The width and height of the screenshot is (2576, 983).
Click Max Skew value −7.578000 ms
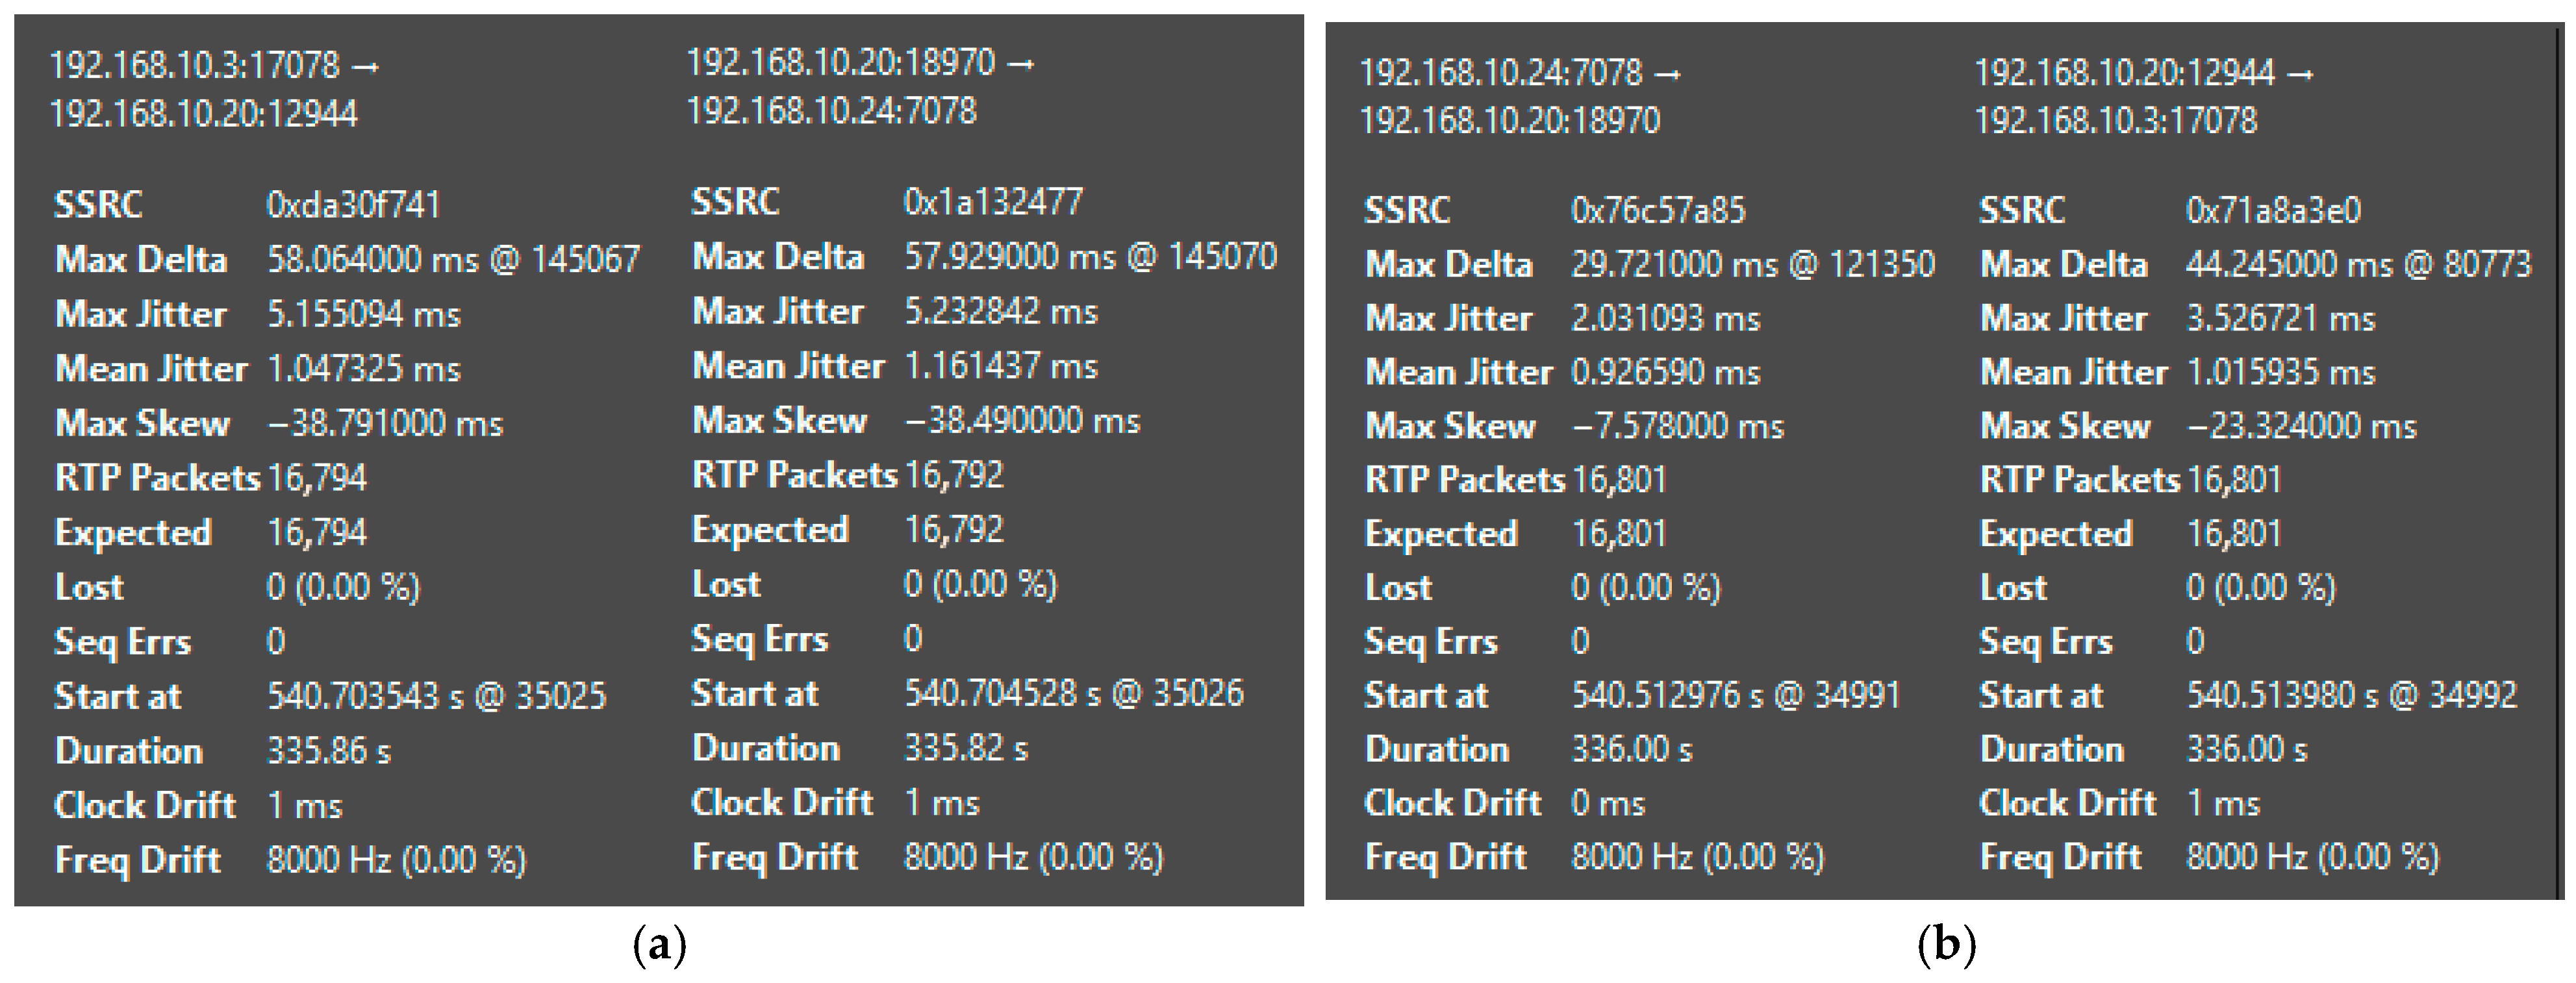pyautogui.click(x=1678, y=427)
